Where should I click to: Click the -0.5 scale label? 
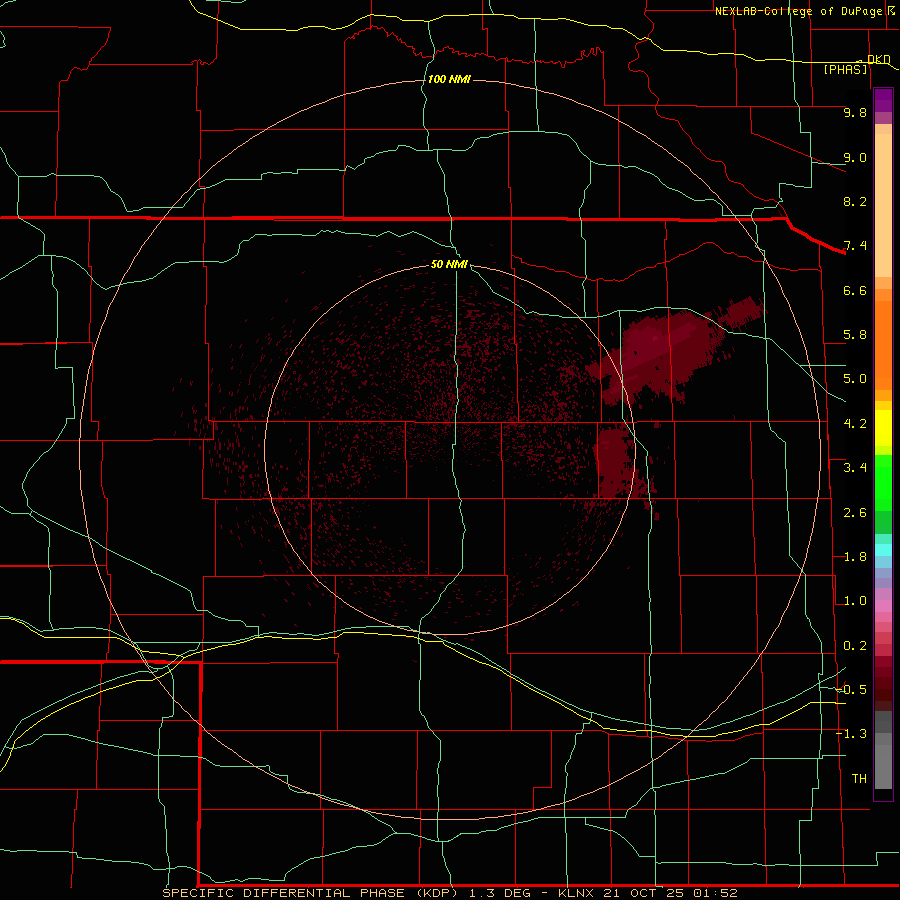click(x=852, y=690)
